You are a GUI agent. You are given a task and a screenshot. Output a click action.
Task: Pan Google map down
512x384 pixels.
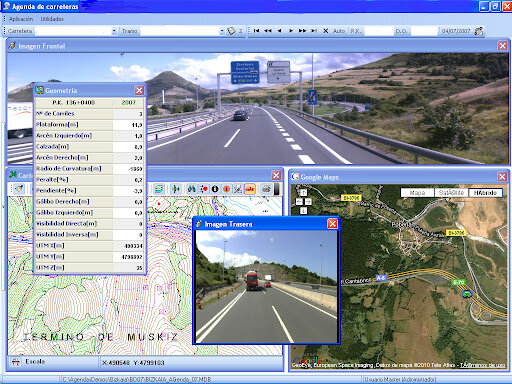pyautogui.click(x=303, y=211)
